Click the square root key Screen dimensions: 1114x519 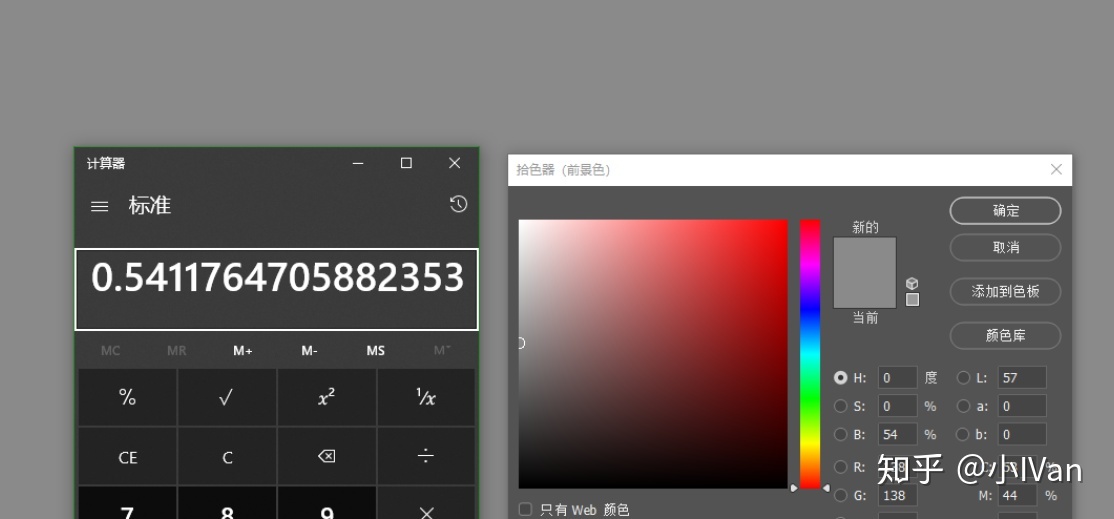[x=227, y=397]
